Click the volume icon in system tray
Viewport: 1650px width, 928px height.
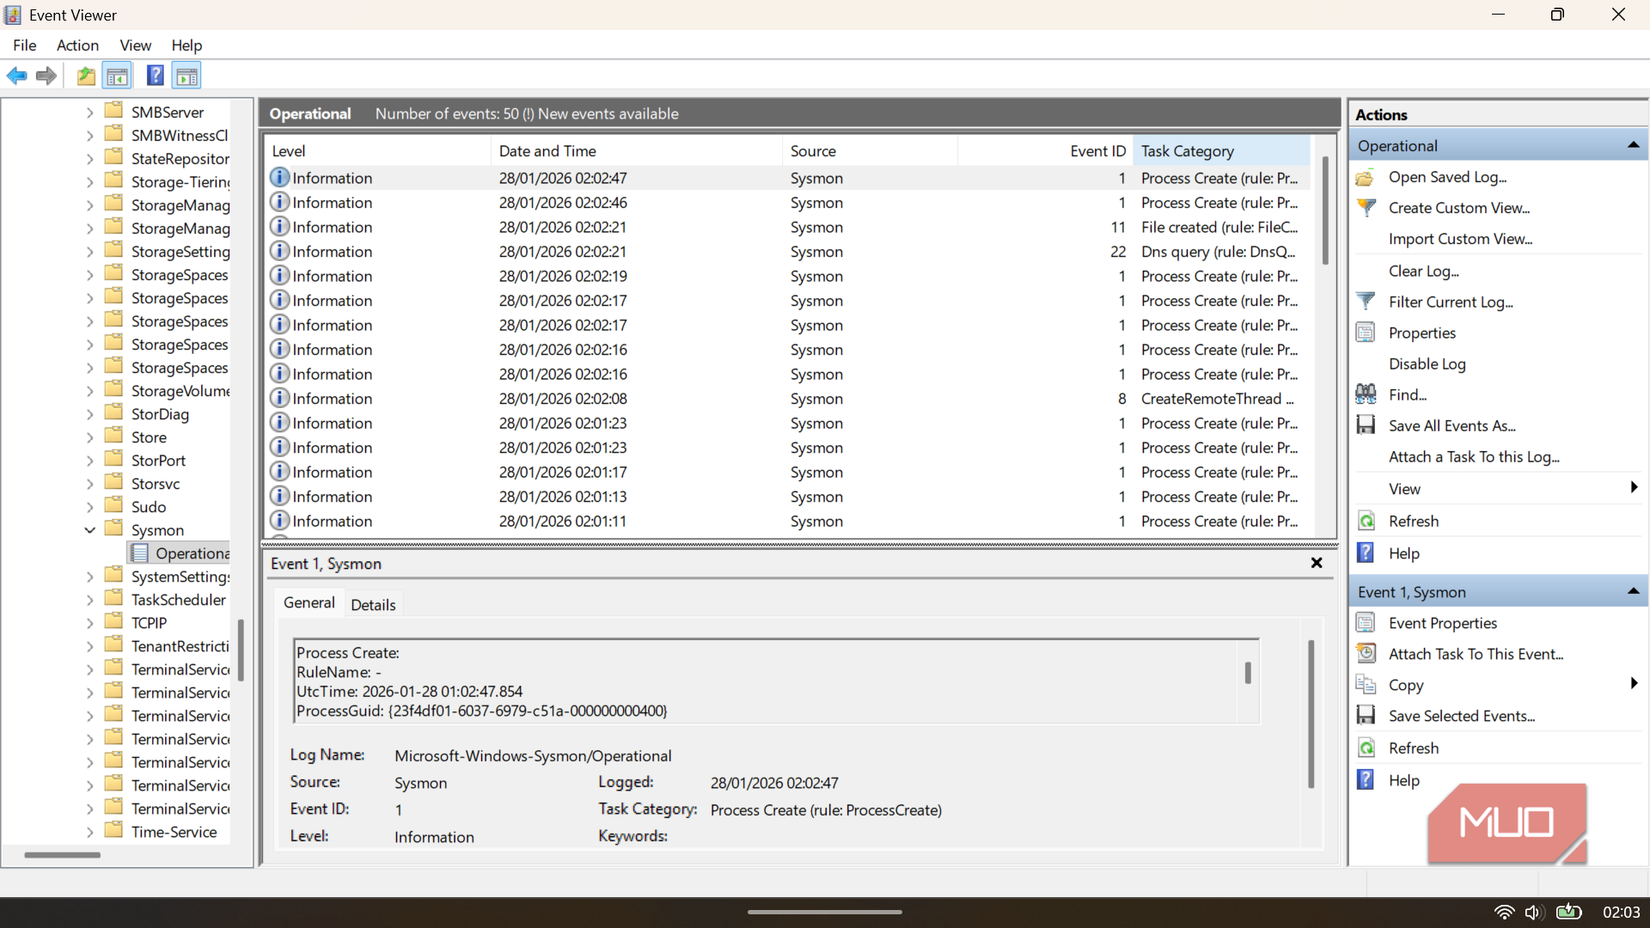1533,912
